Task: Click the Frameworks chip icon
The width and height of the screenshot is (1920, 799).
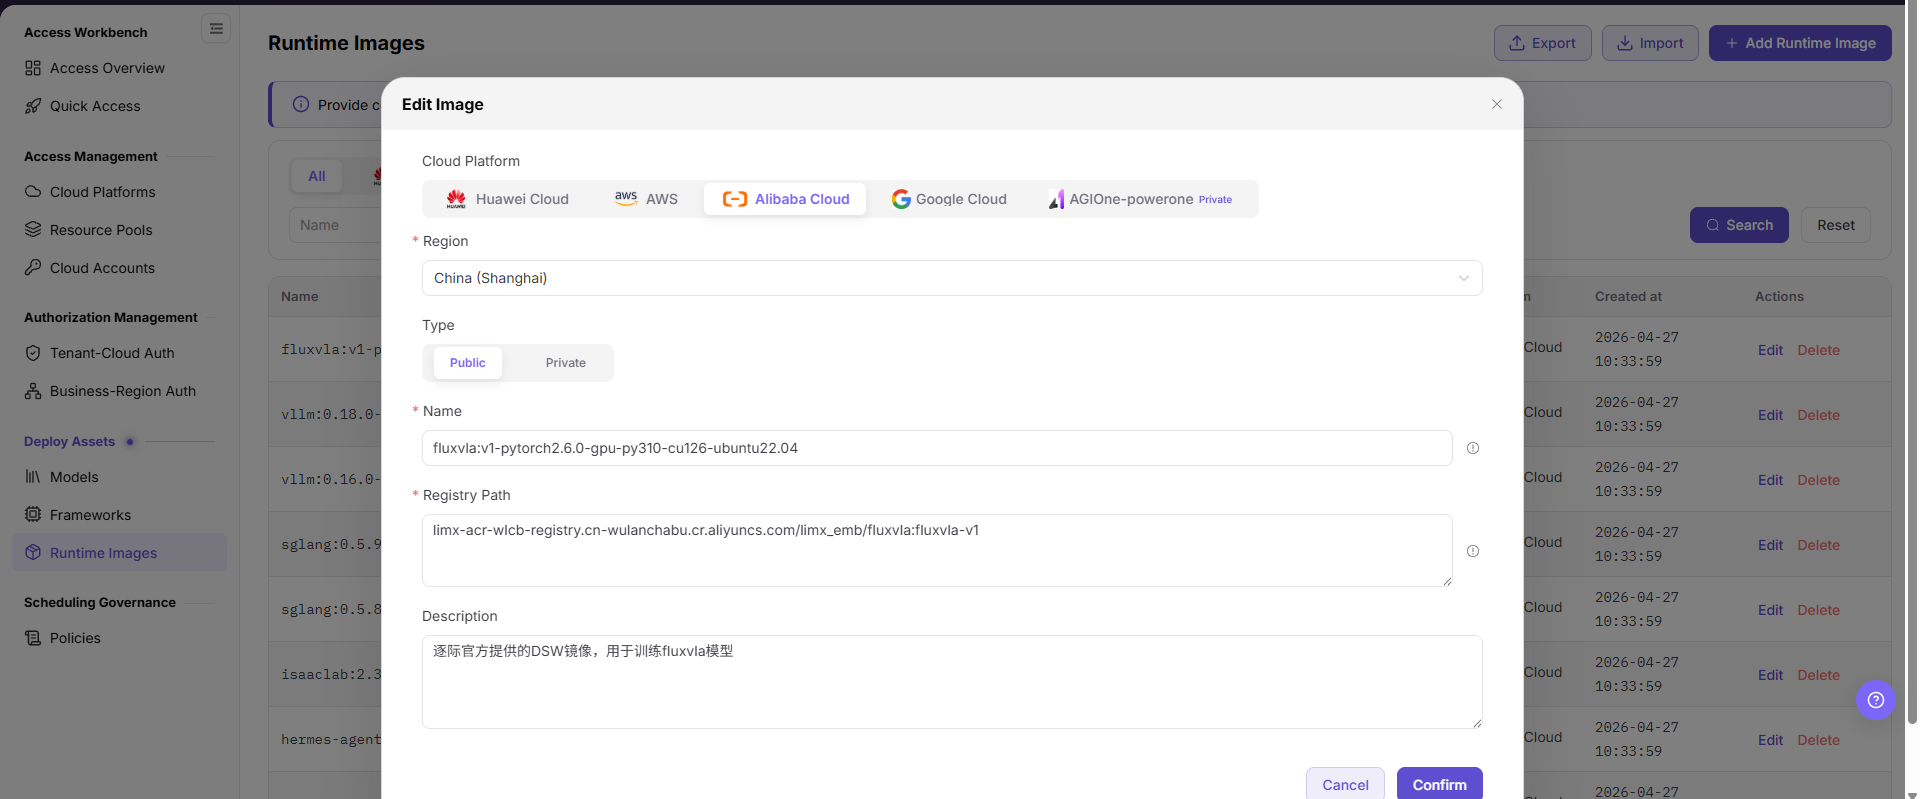Action: (x=33, y=515)
